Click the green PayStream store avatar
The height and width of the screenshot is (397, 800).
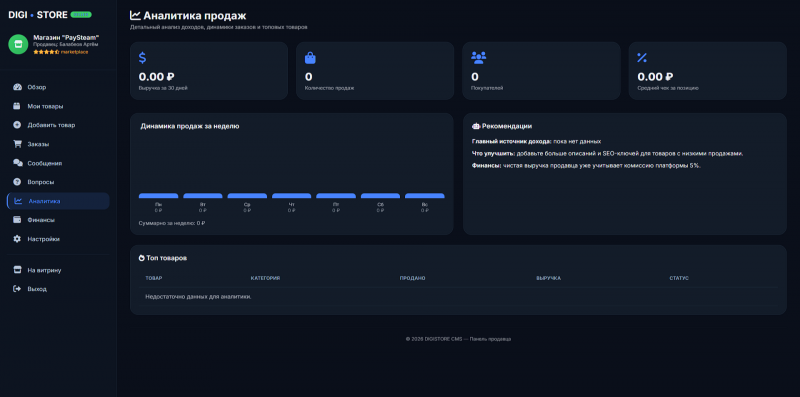click(x=18, y=44)
